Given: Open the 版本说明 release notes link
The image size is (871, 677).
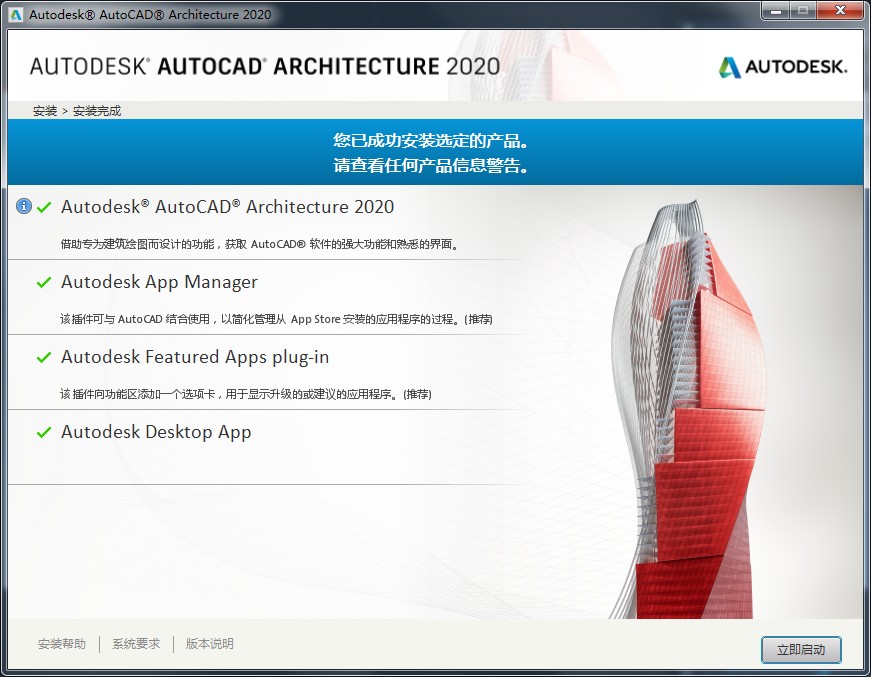Looking at the screenshot, I should (x=210, y=644).
